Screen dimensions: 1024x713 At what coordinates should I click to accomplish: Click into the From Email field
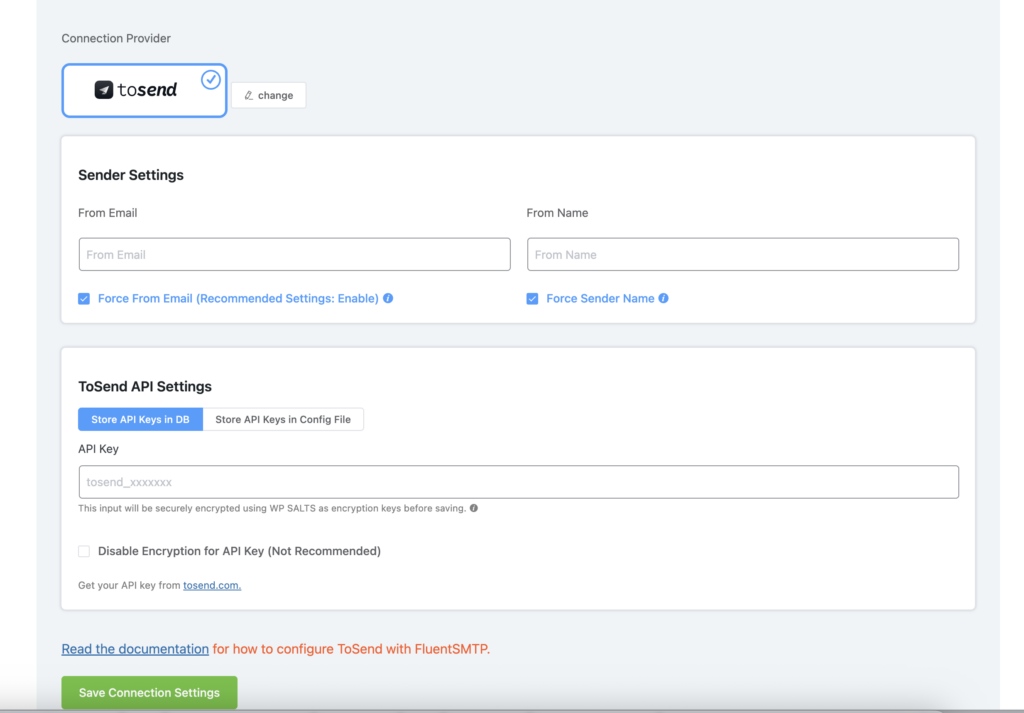coord(294,254)
